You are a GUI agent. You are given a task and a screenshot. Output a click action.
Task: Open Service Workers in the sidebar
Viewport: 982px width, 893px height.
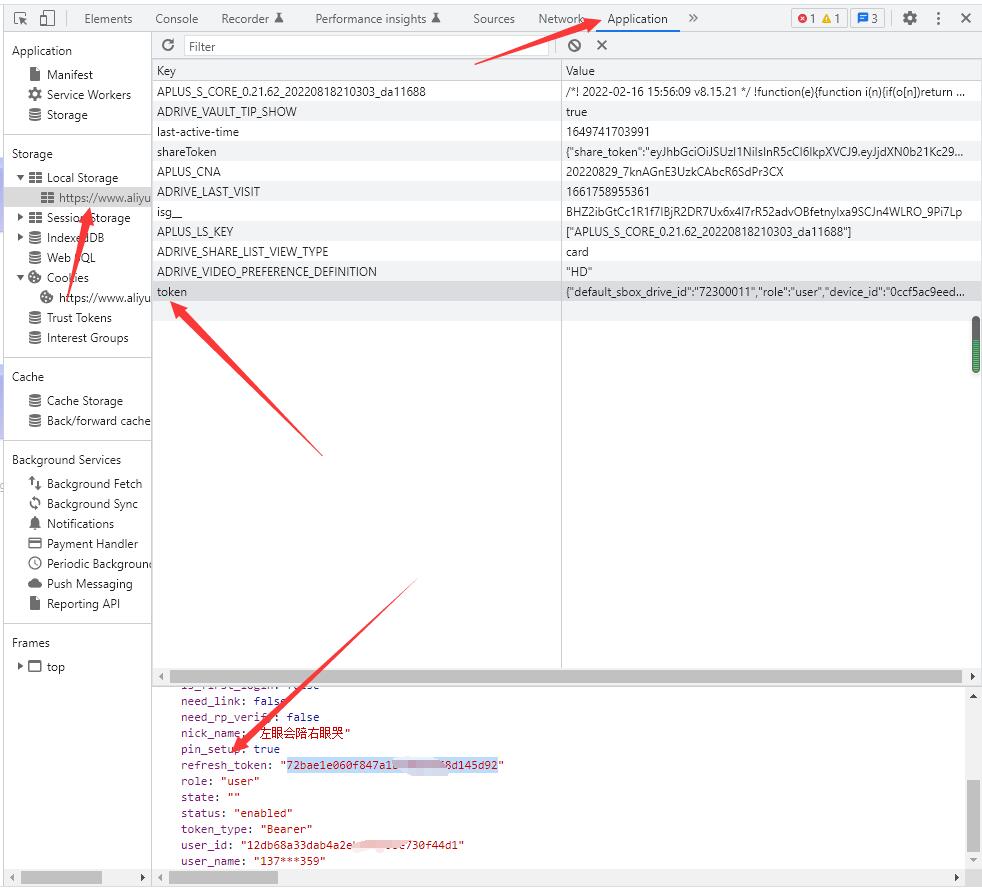(88, 95)
